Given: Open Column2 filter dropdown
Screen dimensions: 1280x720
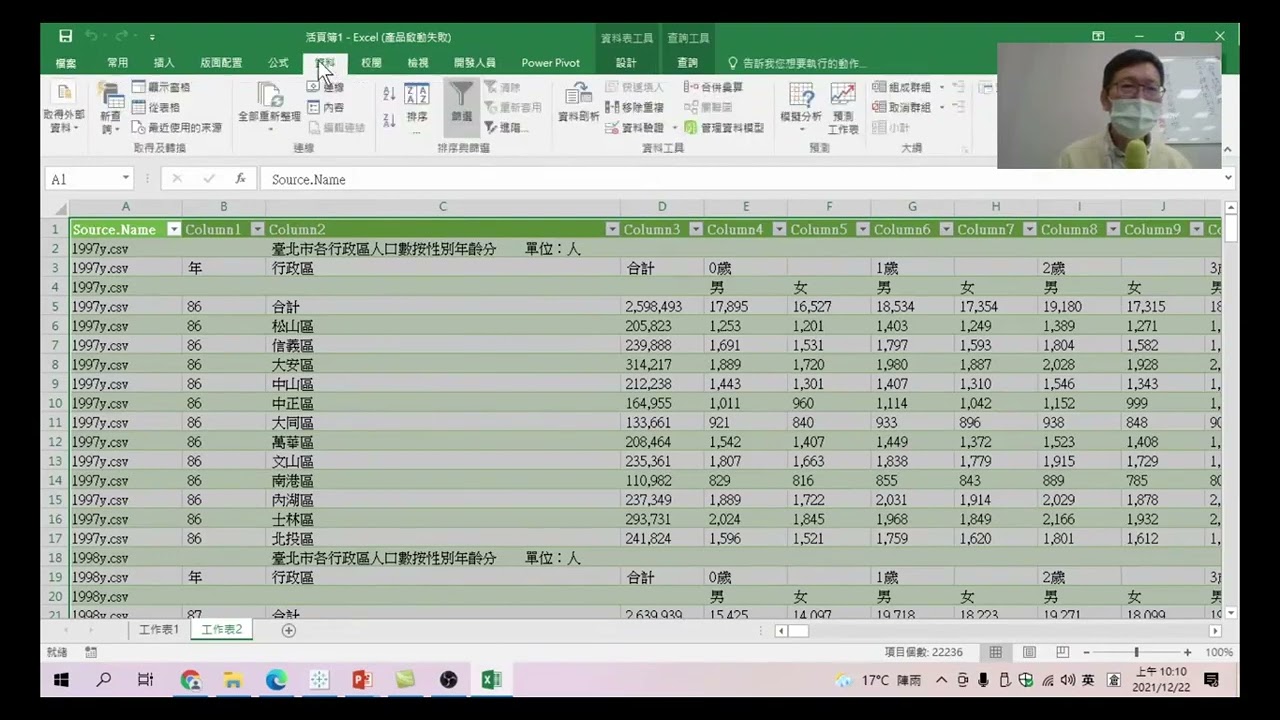Looking at the screenshot, I should [612, 230].
